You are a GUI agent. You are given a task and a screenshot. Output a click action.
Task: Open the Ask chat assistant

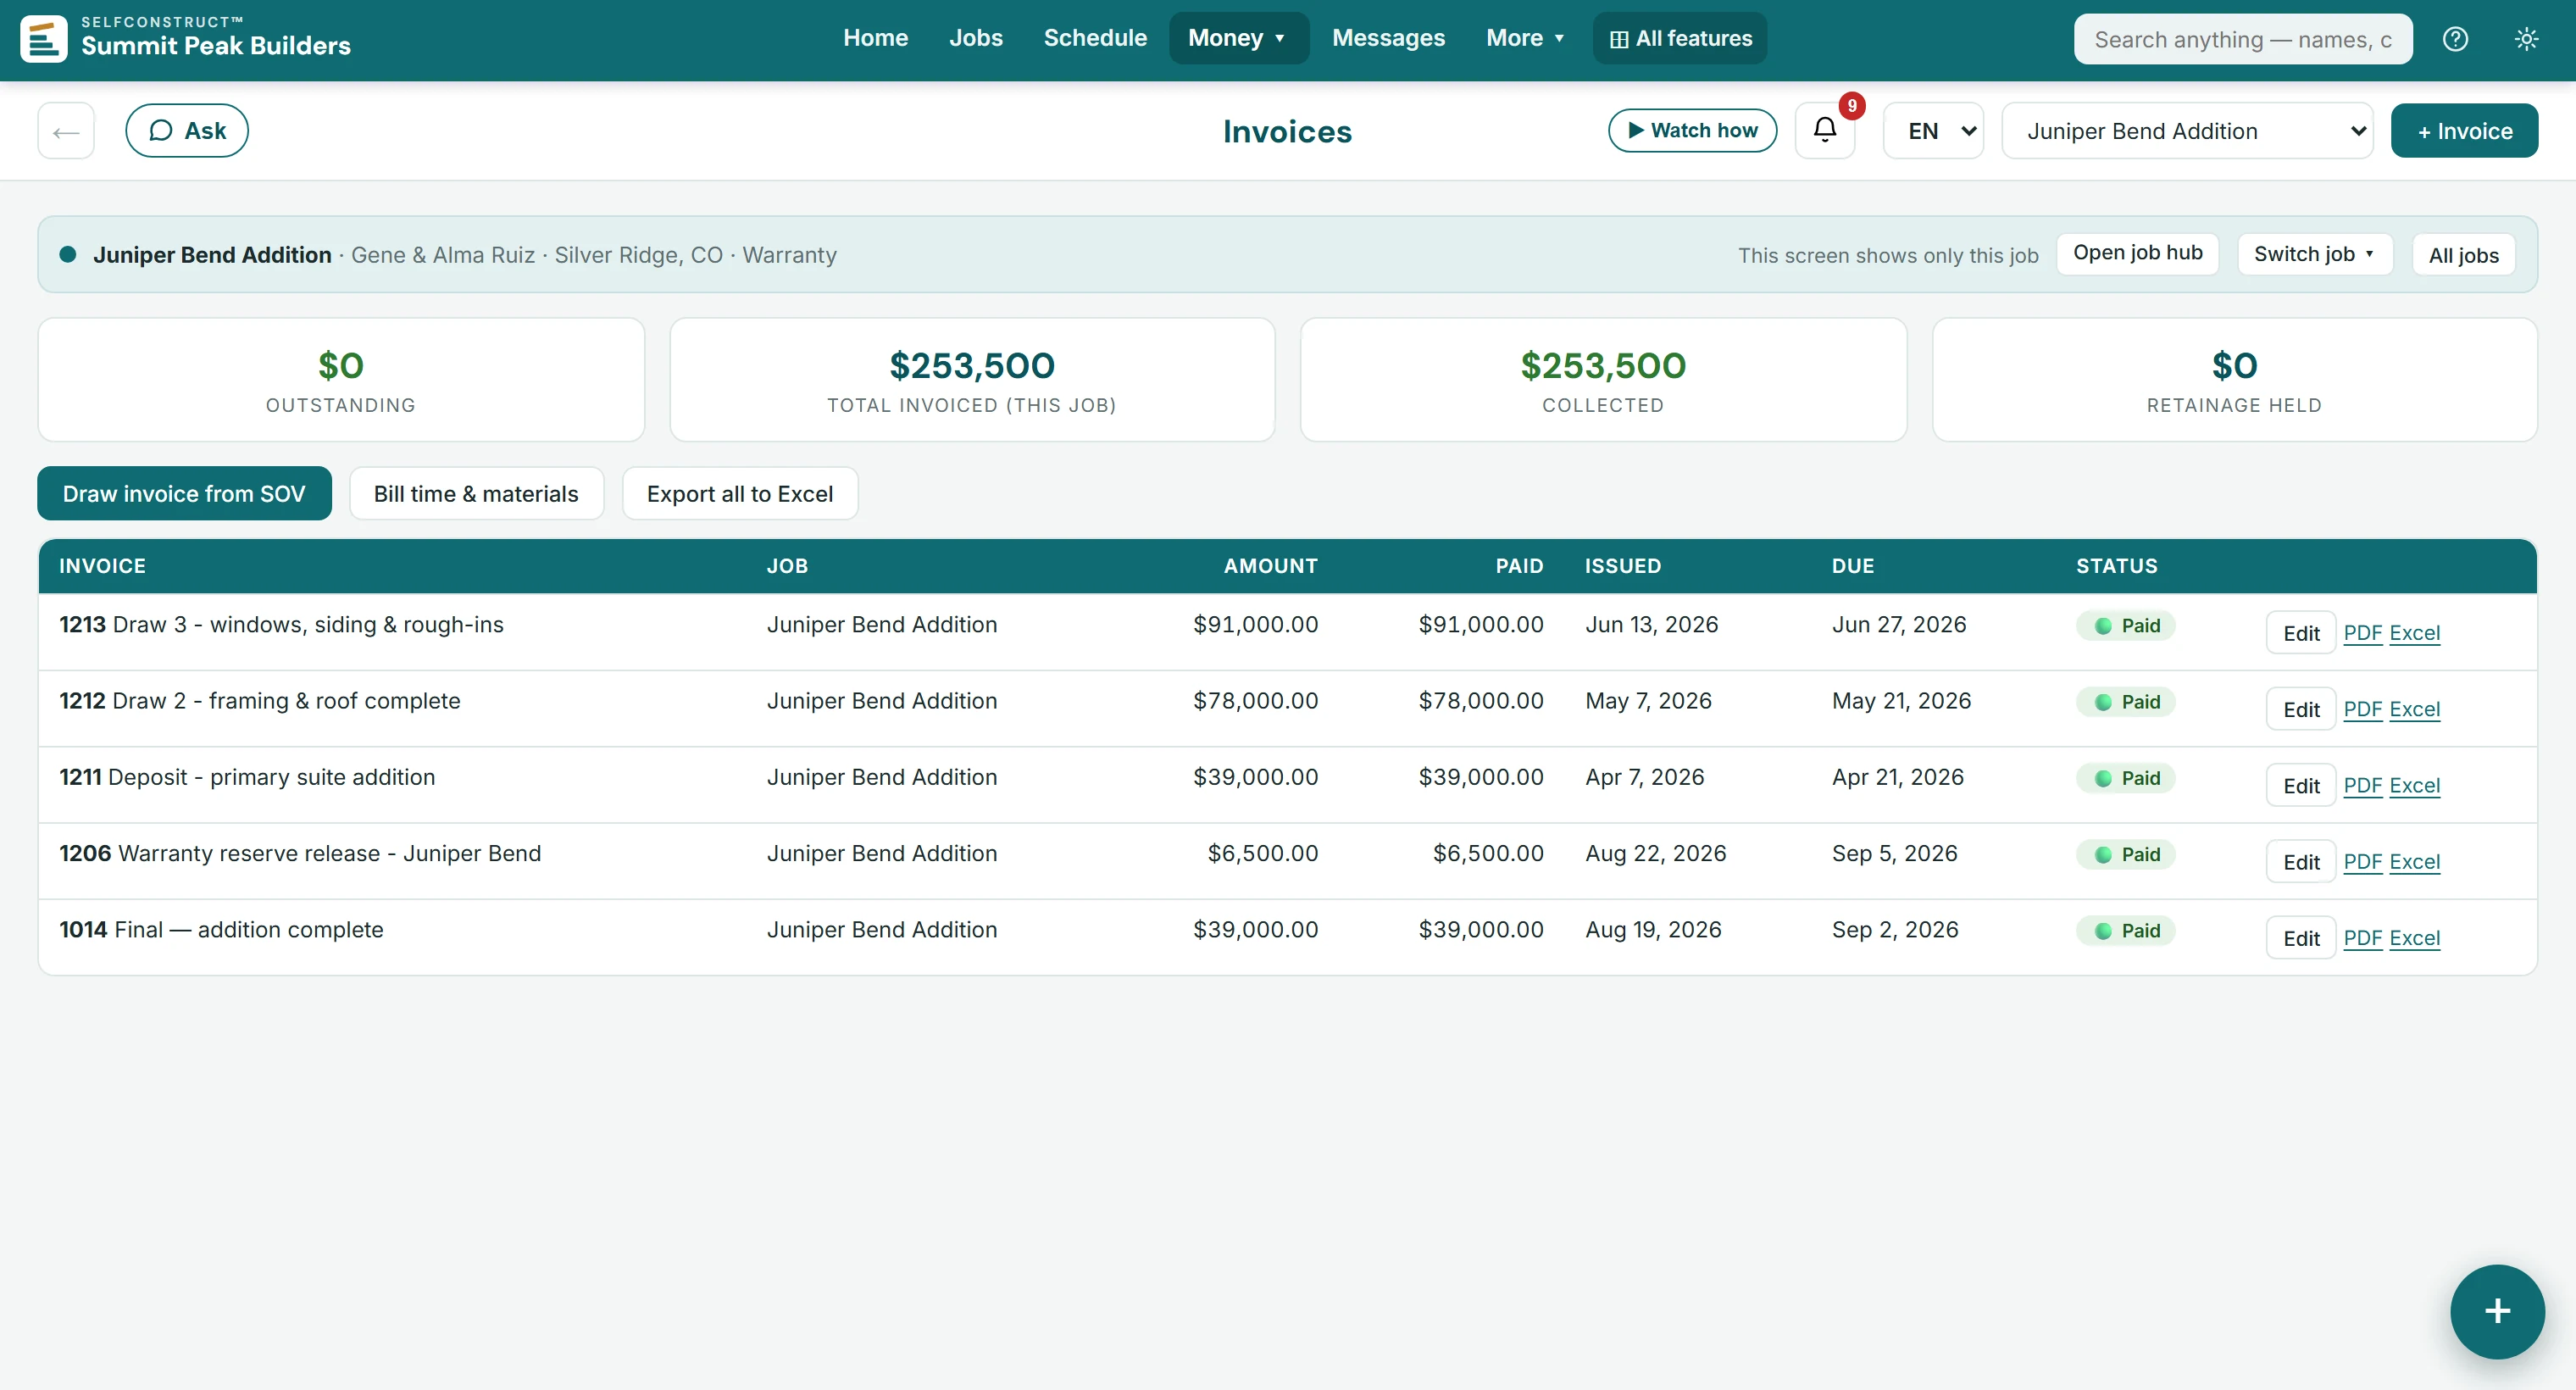[x=187, y=131]
